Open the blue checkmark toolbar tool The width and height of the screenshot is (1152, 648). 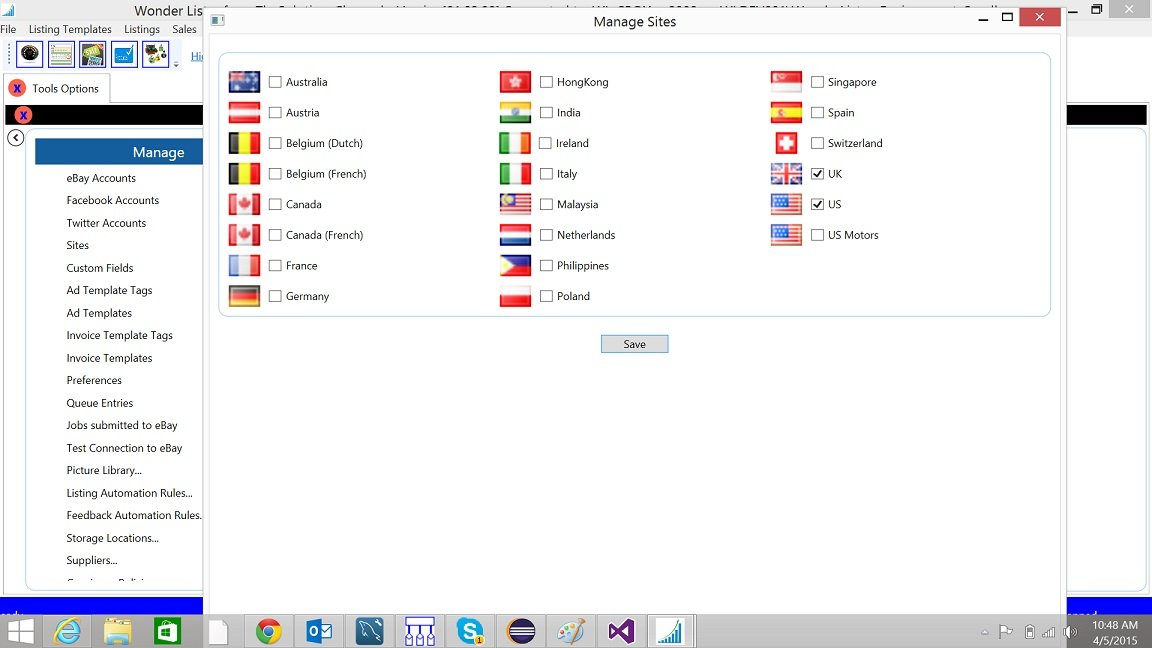click(x=122, y=54)
